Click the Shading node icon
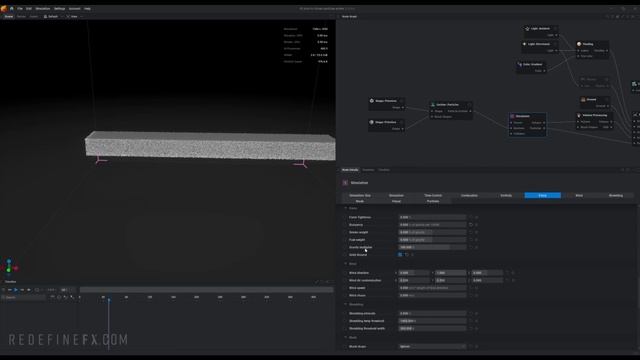 click(579, 44)
